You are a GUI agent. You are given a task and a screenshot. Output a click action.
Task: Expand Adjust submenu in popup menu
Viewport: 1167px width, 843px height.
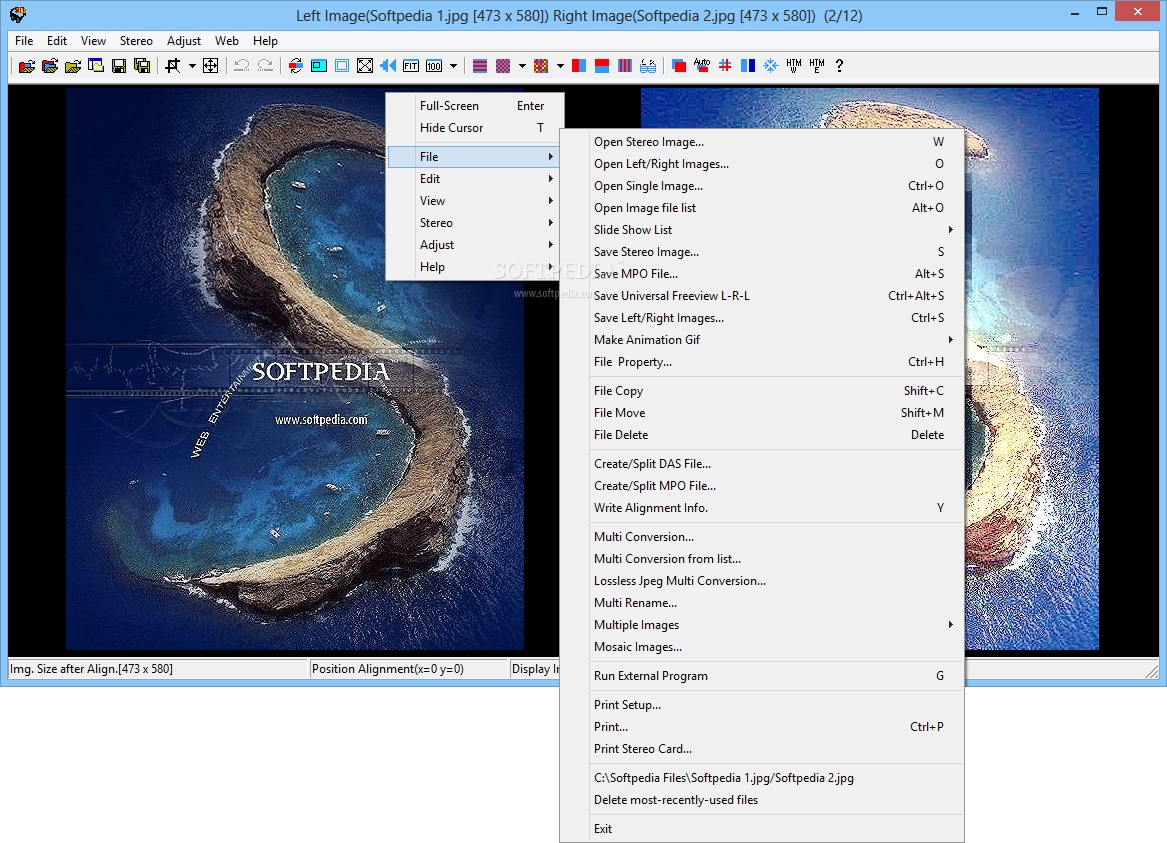[x=473, y=245]
